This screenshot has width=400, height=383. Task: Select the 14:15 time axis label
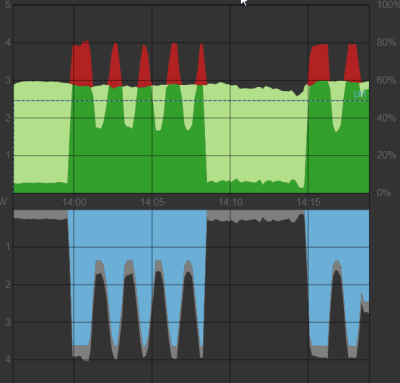(308, 202)
